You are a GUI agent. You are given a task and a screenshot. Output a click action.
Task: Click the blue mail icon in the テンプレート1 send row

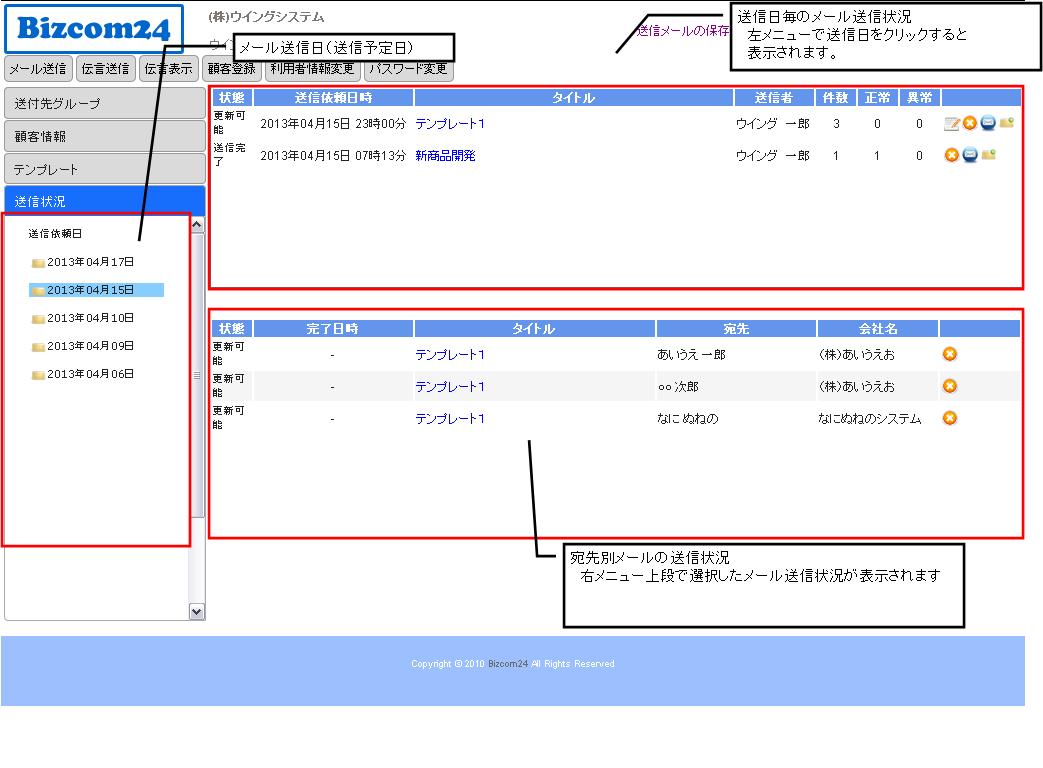pyautogui.click(x=987, y=123)
